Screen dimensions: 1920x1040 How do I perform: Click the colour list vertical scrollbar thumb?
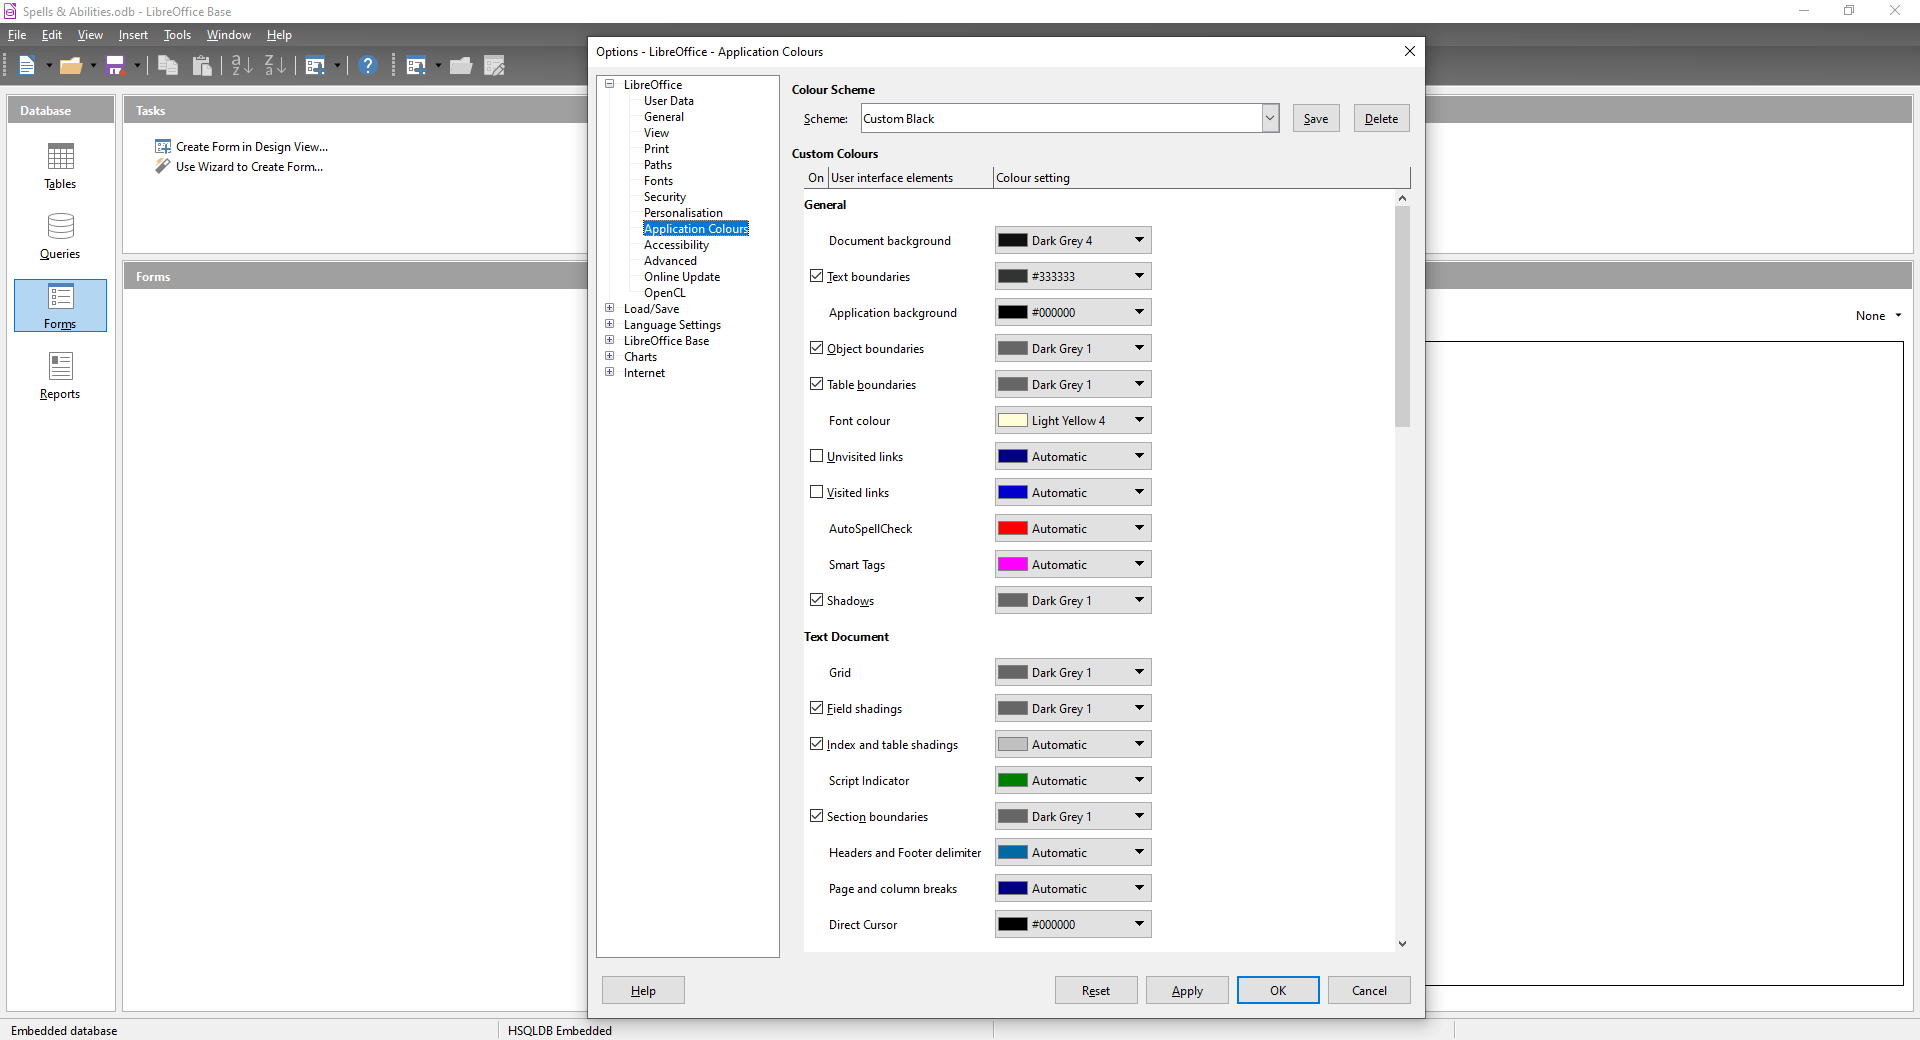tap(1402, 316)
